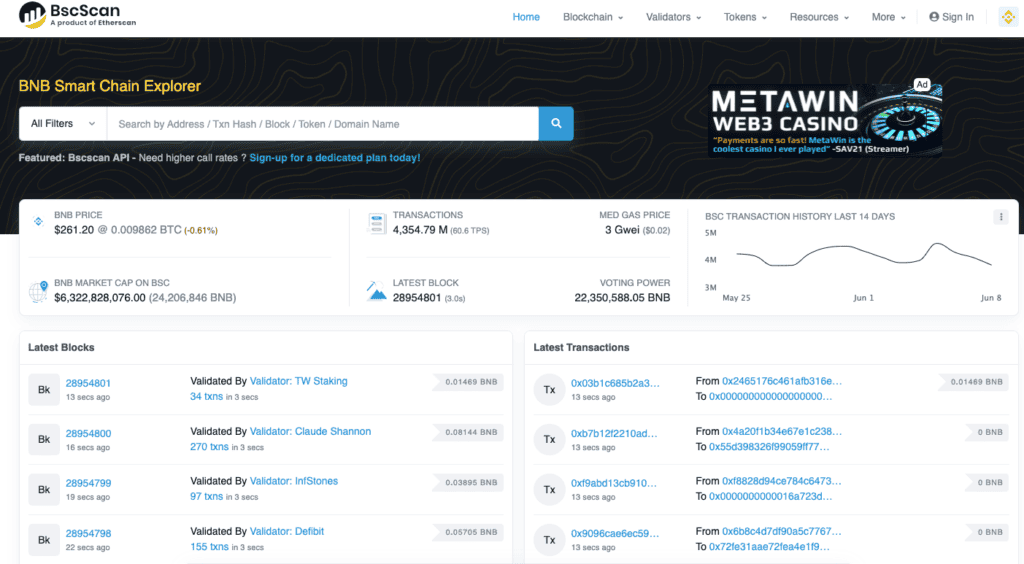
Task: Open the All Filters dropdown
Action: click(62, 124)
